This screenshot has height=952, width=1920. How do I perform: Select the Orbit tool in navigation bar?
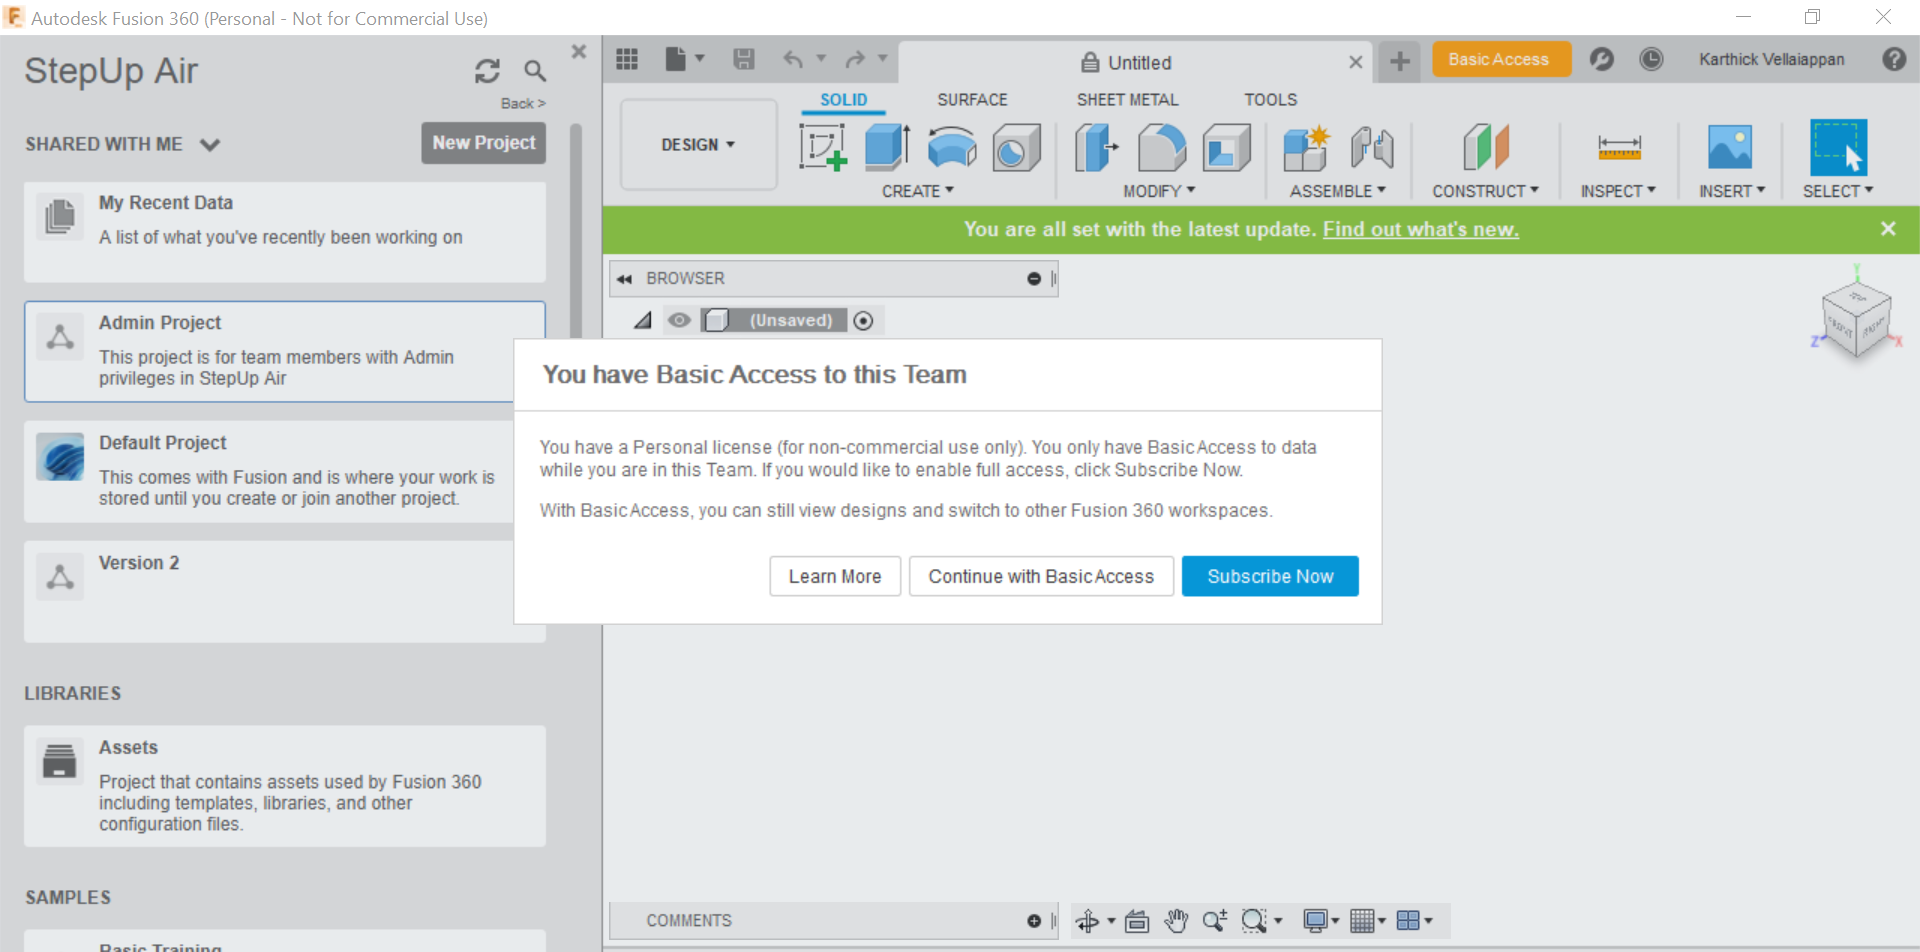(x=1090, y=920)
